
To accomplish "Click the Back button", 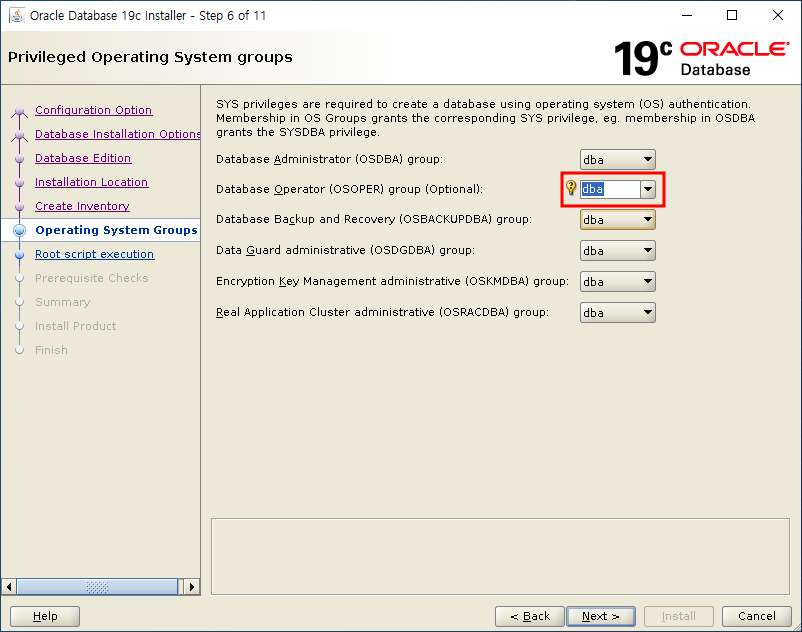I will click(x=530, y=616).
